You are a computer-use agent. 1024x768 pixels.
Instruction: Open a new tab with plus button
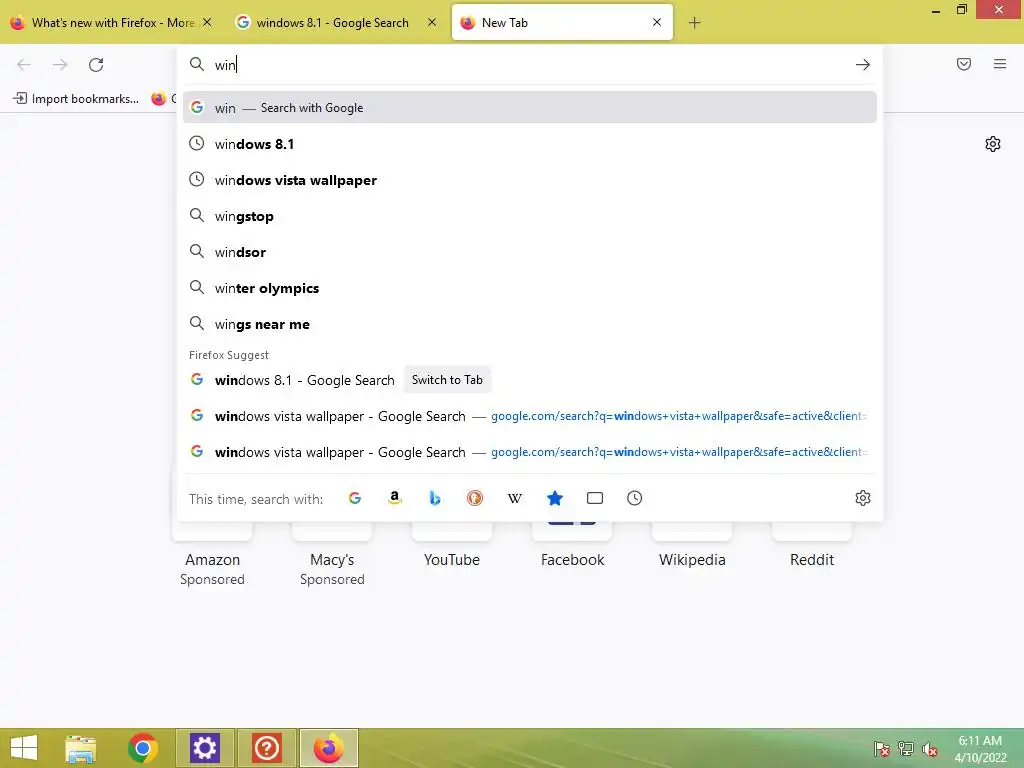[x=694, y=23]
